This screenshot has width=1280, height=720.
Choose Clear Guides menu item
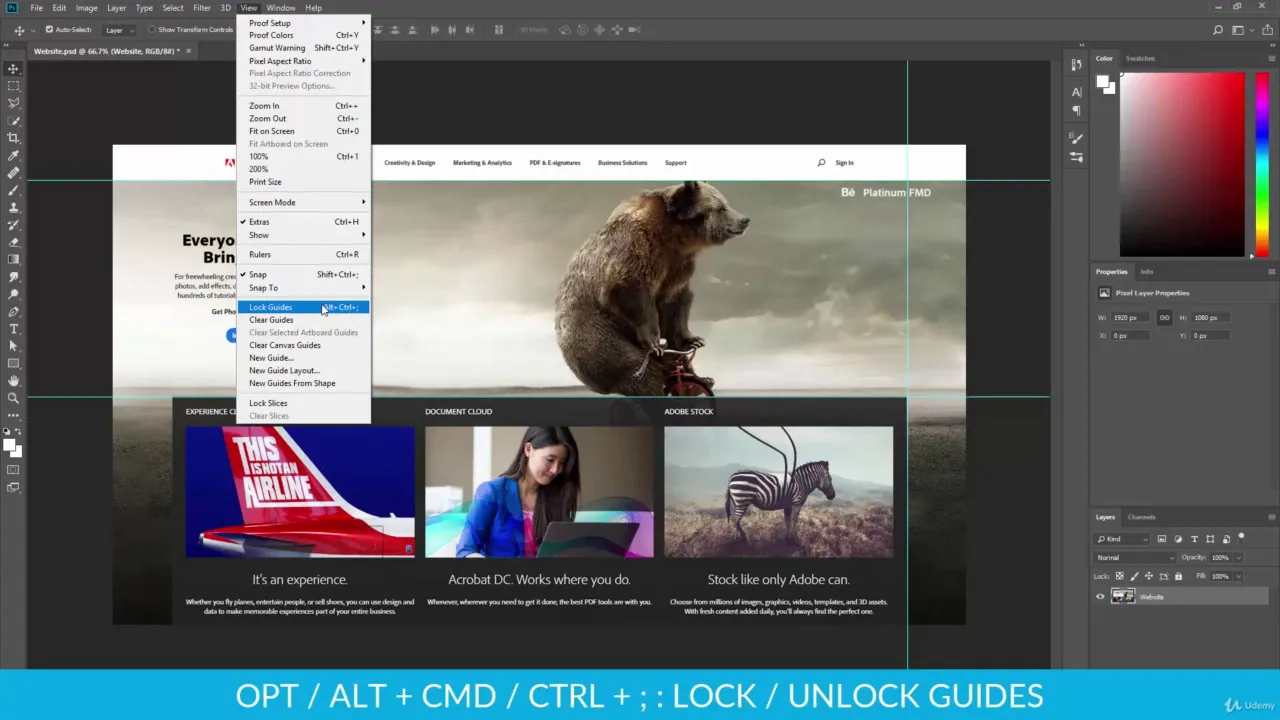(x=304, y=320)
